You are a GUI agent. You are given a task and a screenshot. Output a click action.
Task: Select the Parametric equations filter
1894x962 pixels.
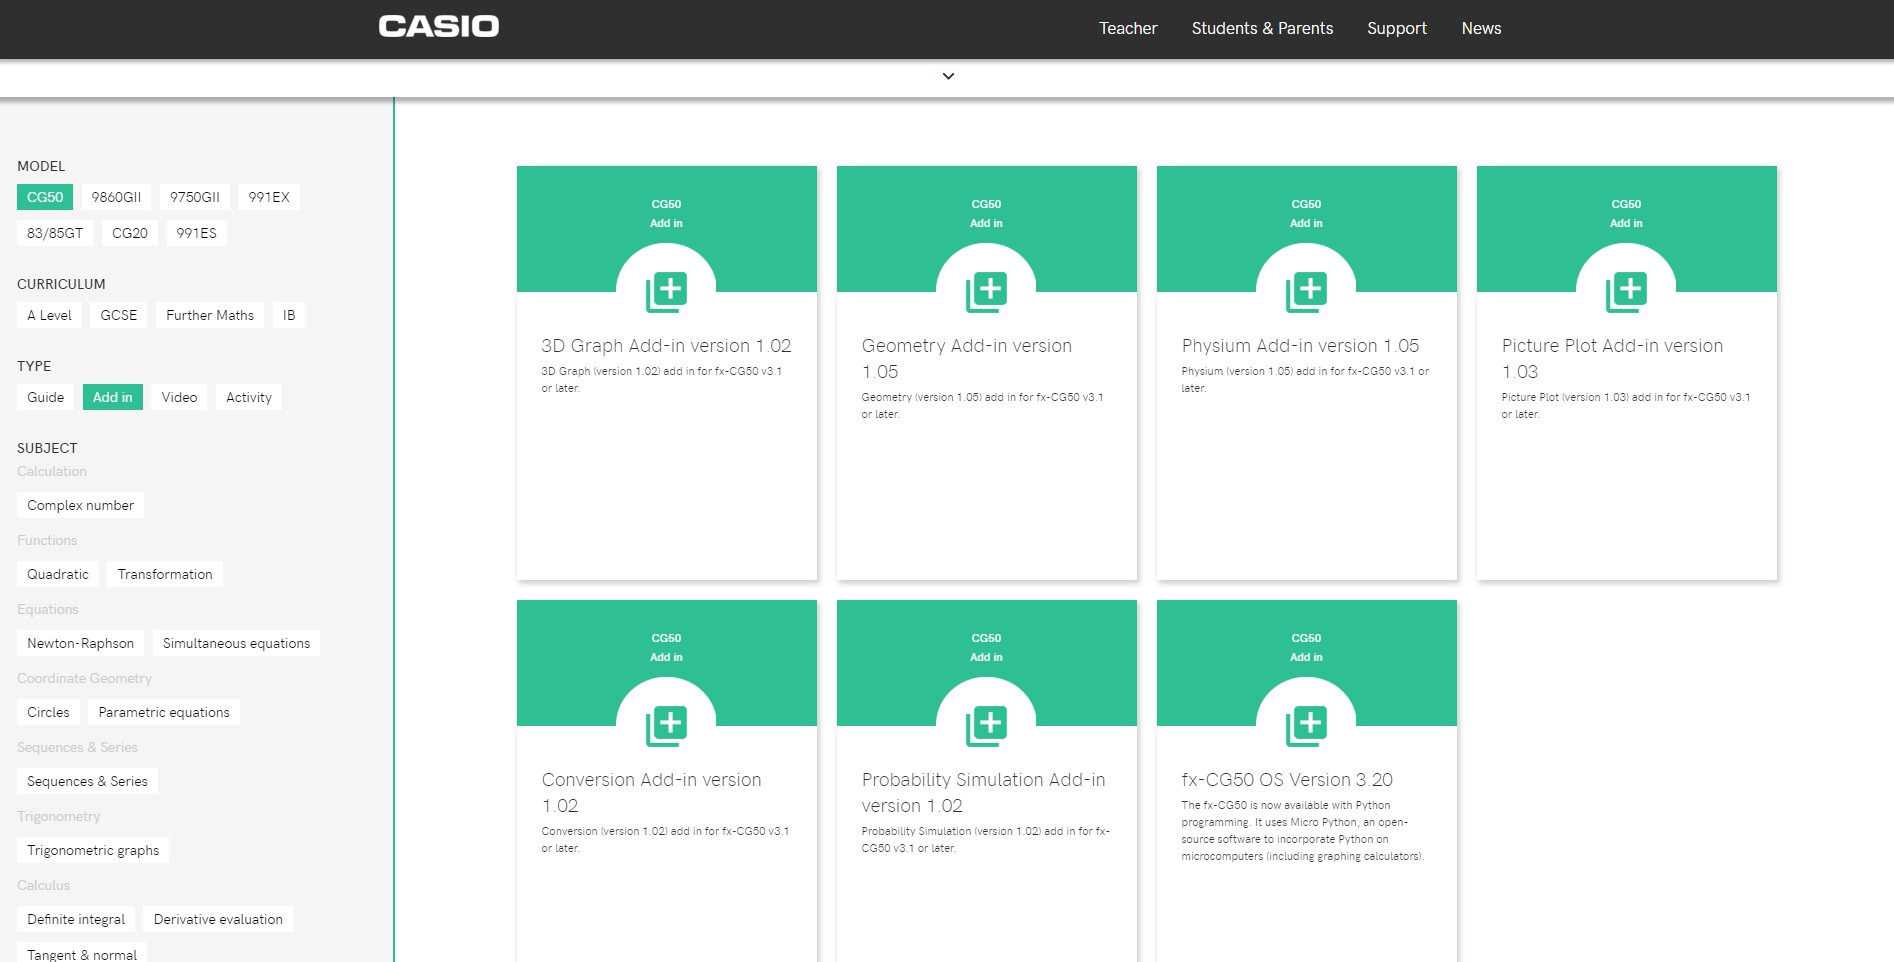coord(164,712)
